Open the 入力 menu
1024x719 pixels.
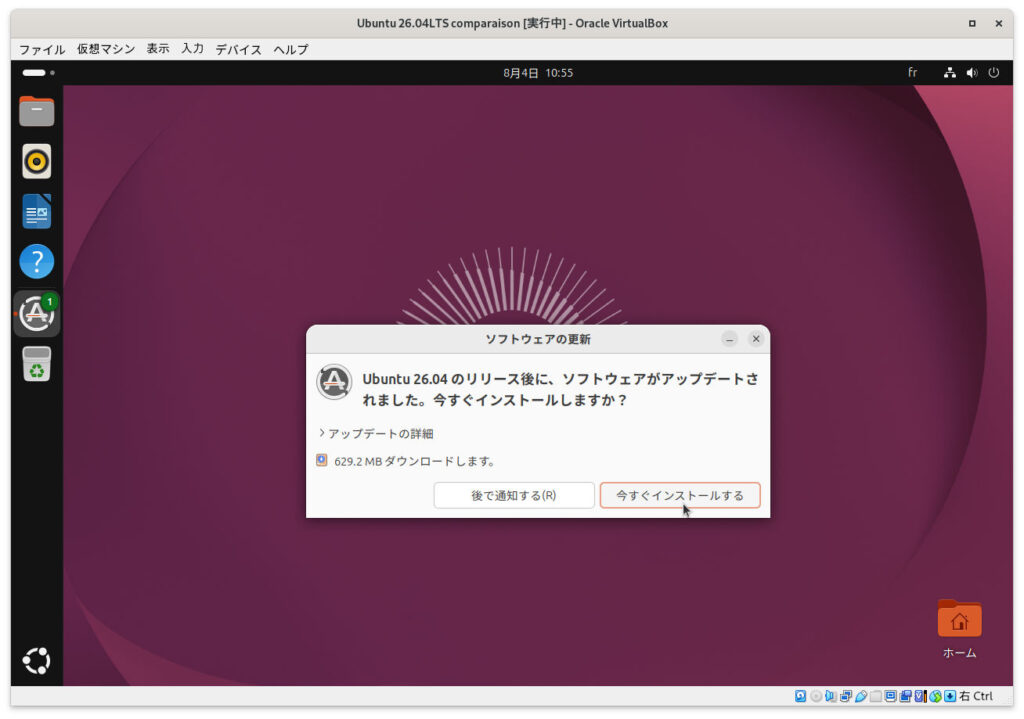pyautogui.click(x=193, y=49)
